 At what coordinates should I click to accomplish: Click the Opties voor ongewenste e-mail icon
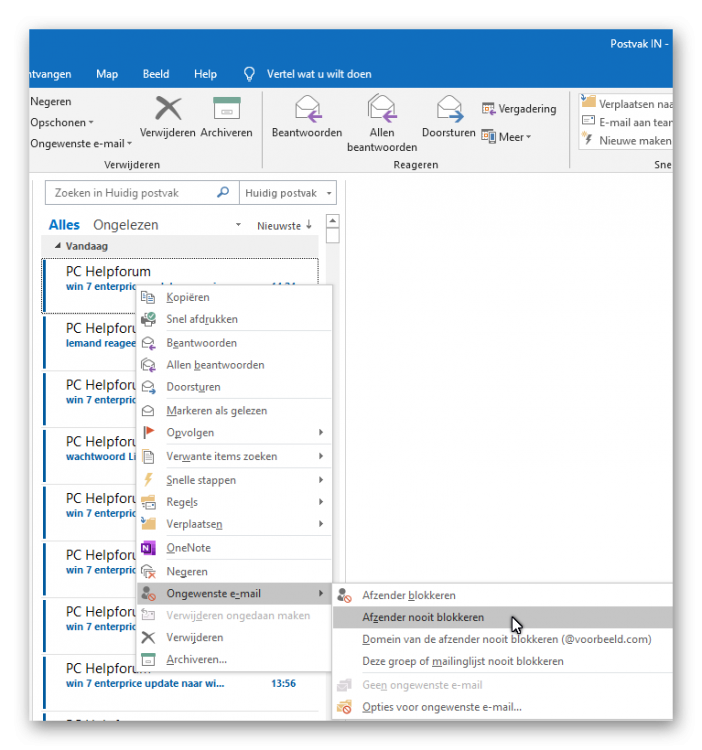coord(344,706)
